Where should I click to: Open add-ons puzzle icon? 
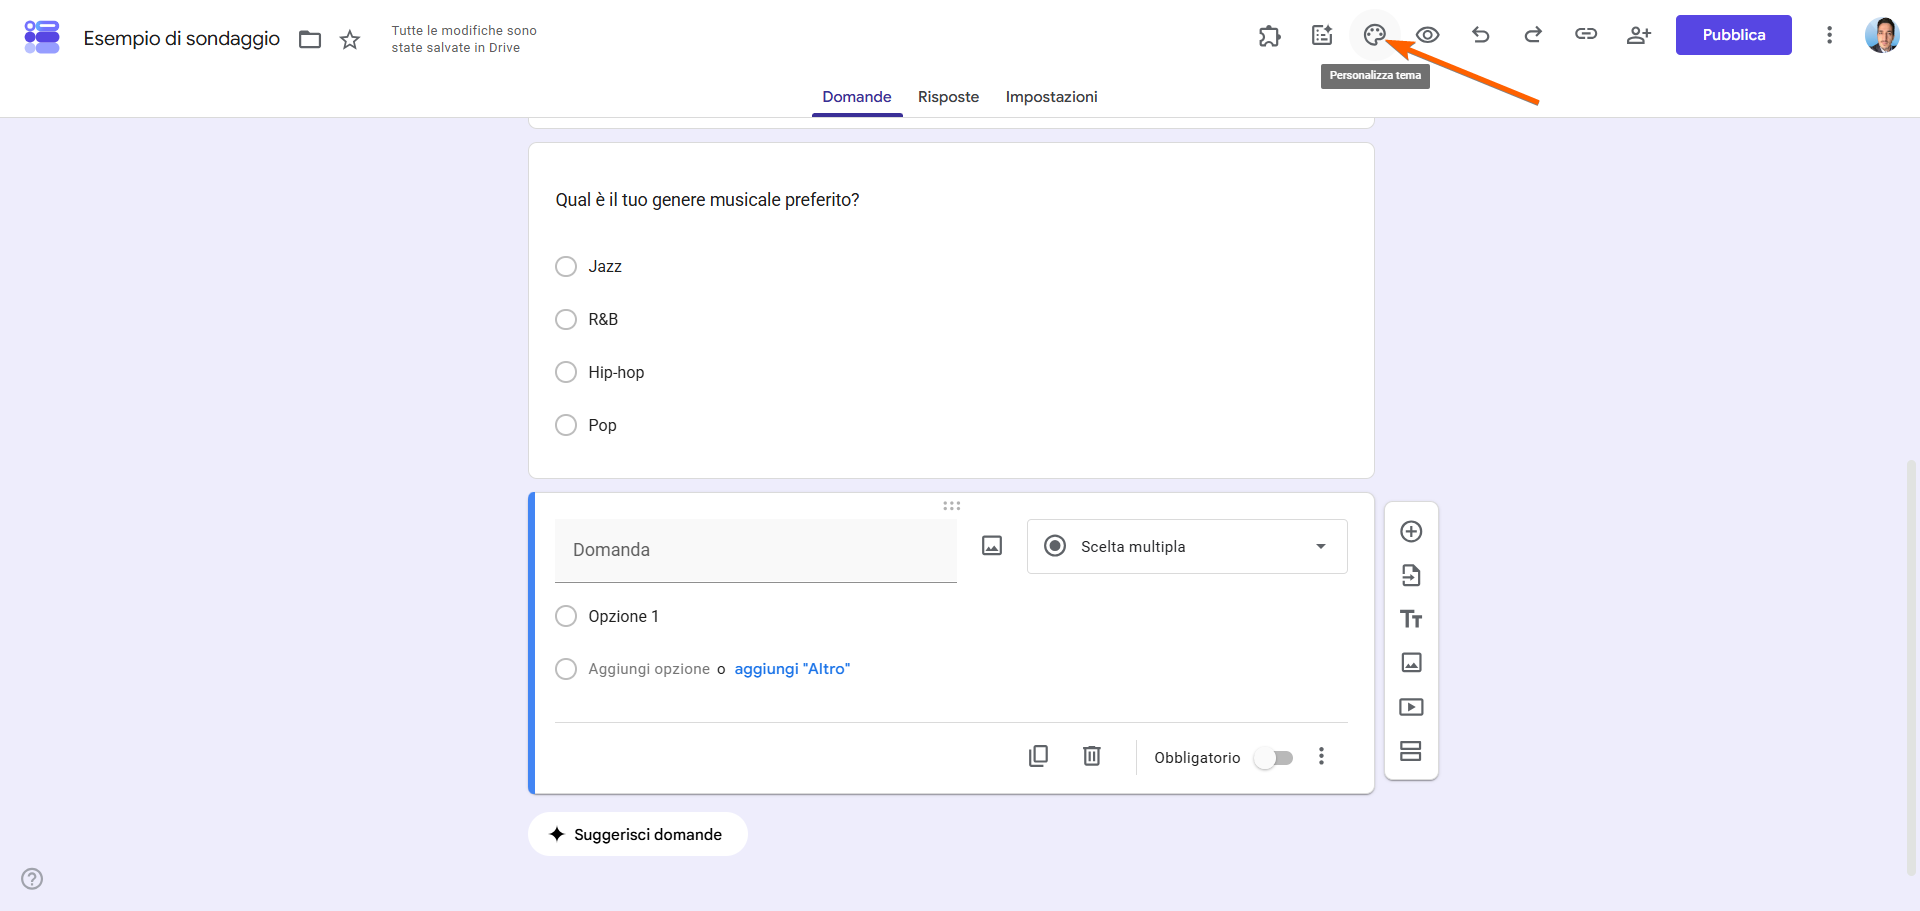coord(1270,36)
